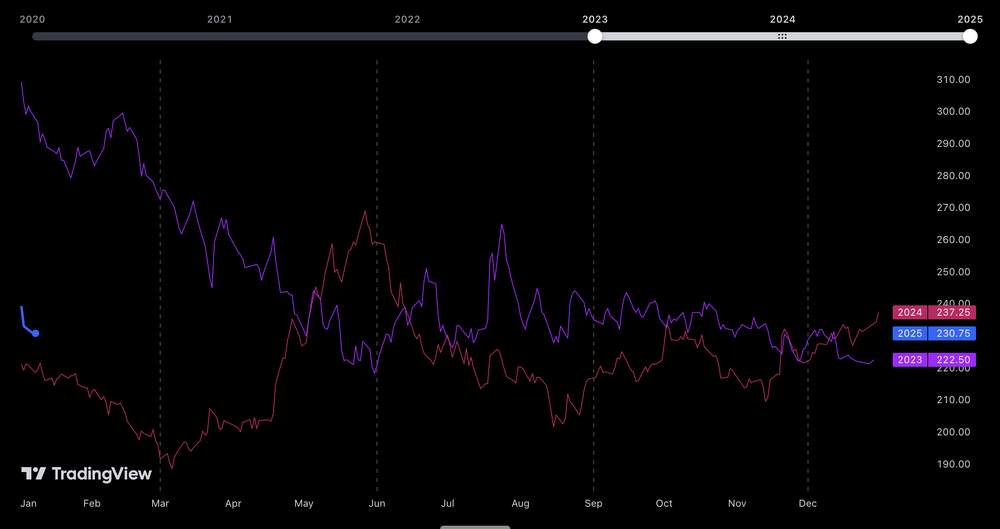Click the grip in the middle of the selected year range
Image resolution: width=1000 pixels, height=529 pixels.
pyautogui.click(x=783, y=36)
